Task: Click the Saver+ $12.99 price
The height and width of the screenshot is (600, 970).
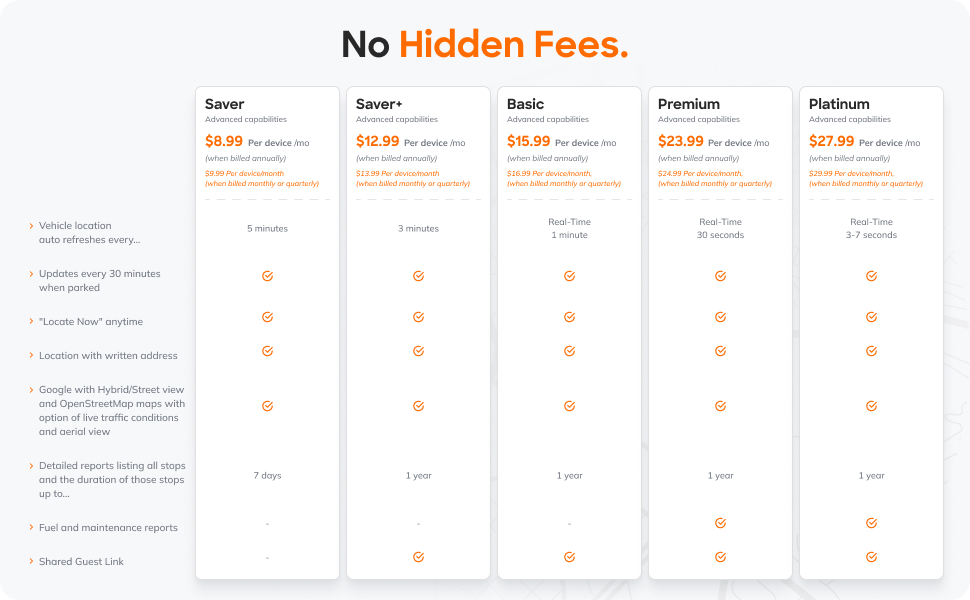Action: click(x=378, y=142)
